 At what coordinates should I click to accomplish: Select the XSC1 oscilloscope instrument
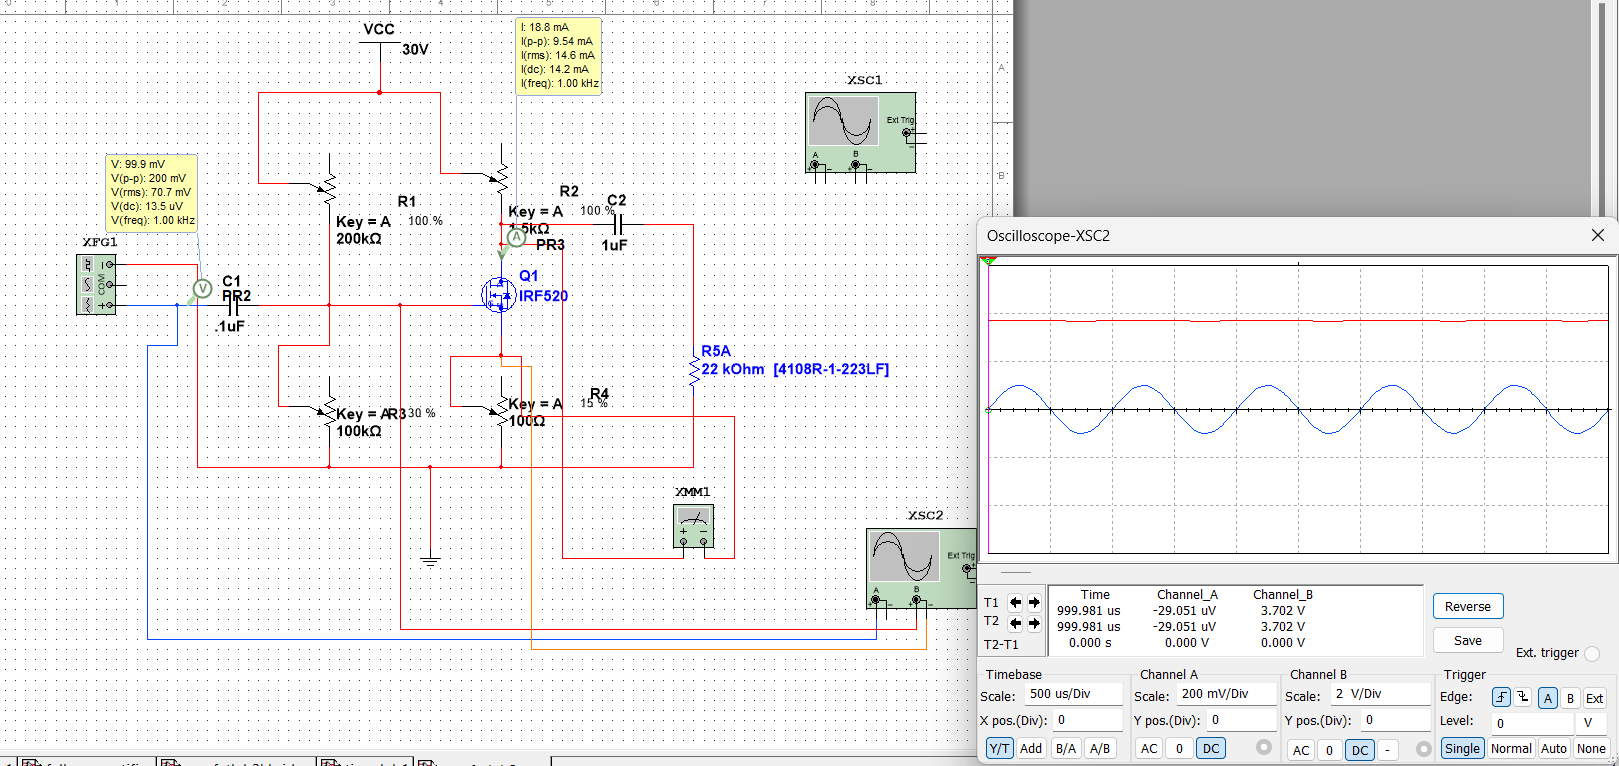pos(860,132)
